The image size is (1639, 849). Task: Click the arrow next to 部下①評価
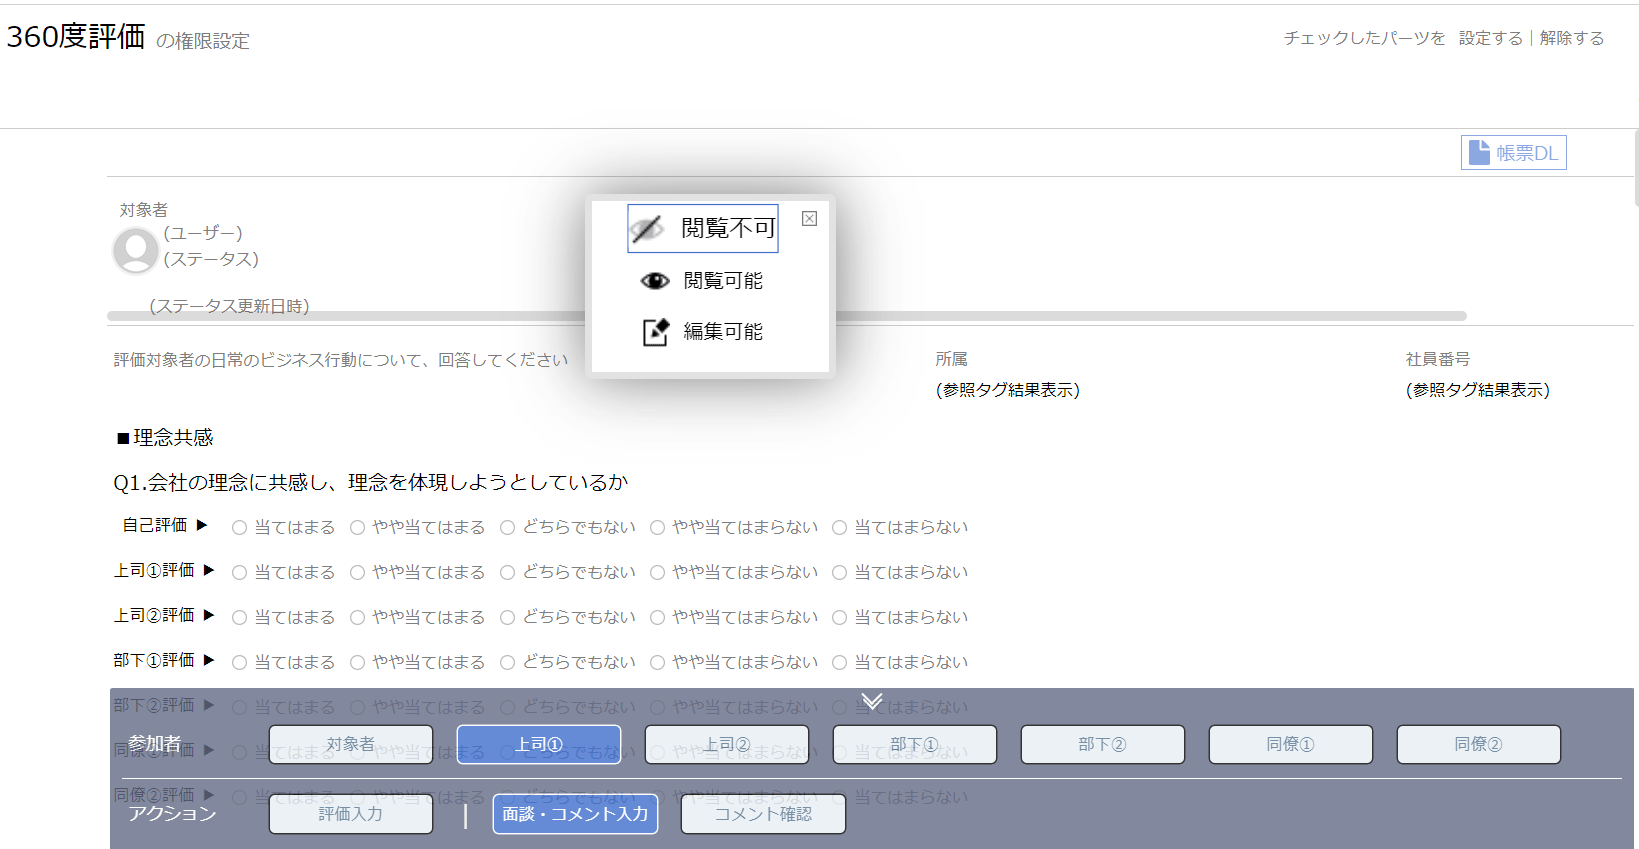point(209,660)
